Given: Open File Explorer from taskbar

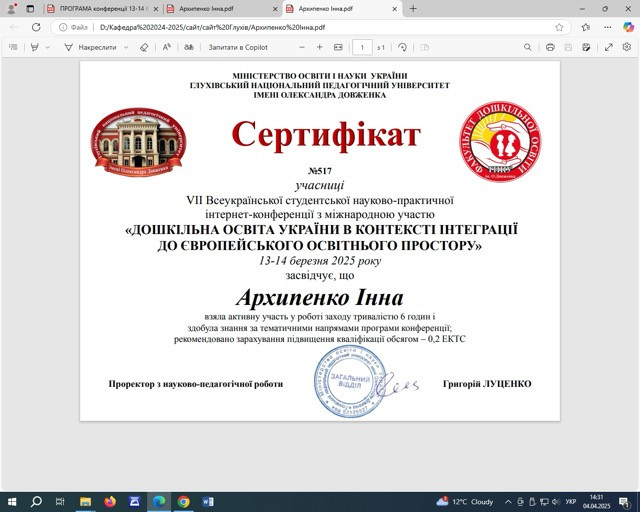Looking at the screenshot, I should [85, 502].
